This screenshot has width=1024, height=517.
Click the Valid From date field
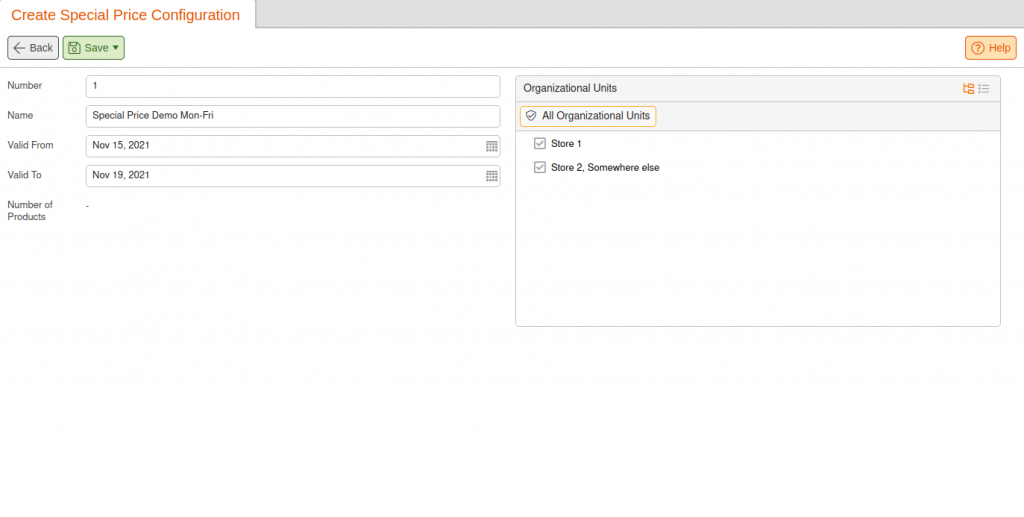[293, 146]
